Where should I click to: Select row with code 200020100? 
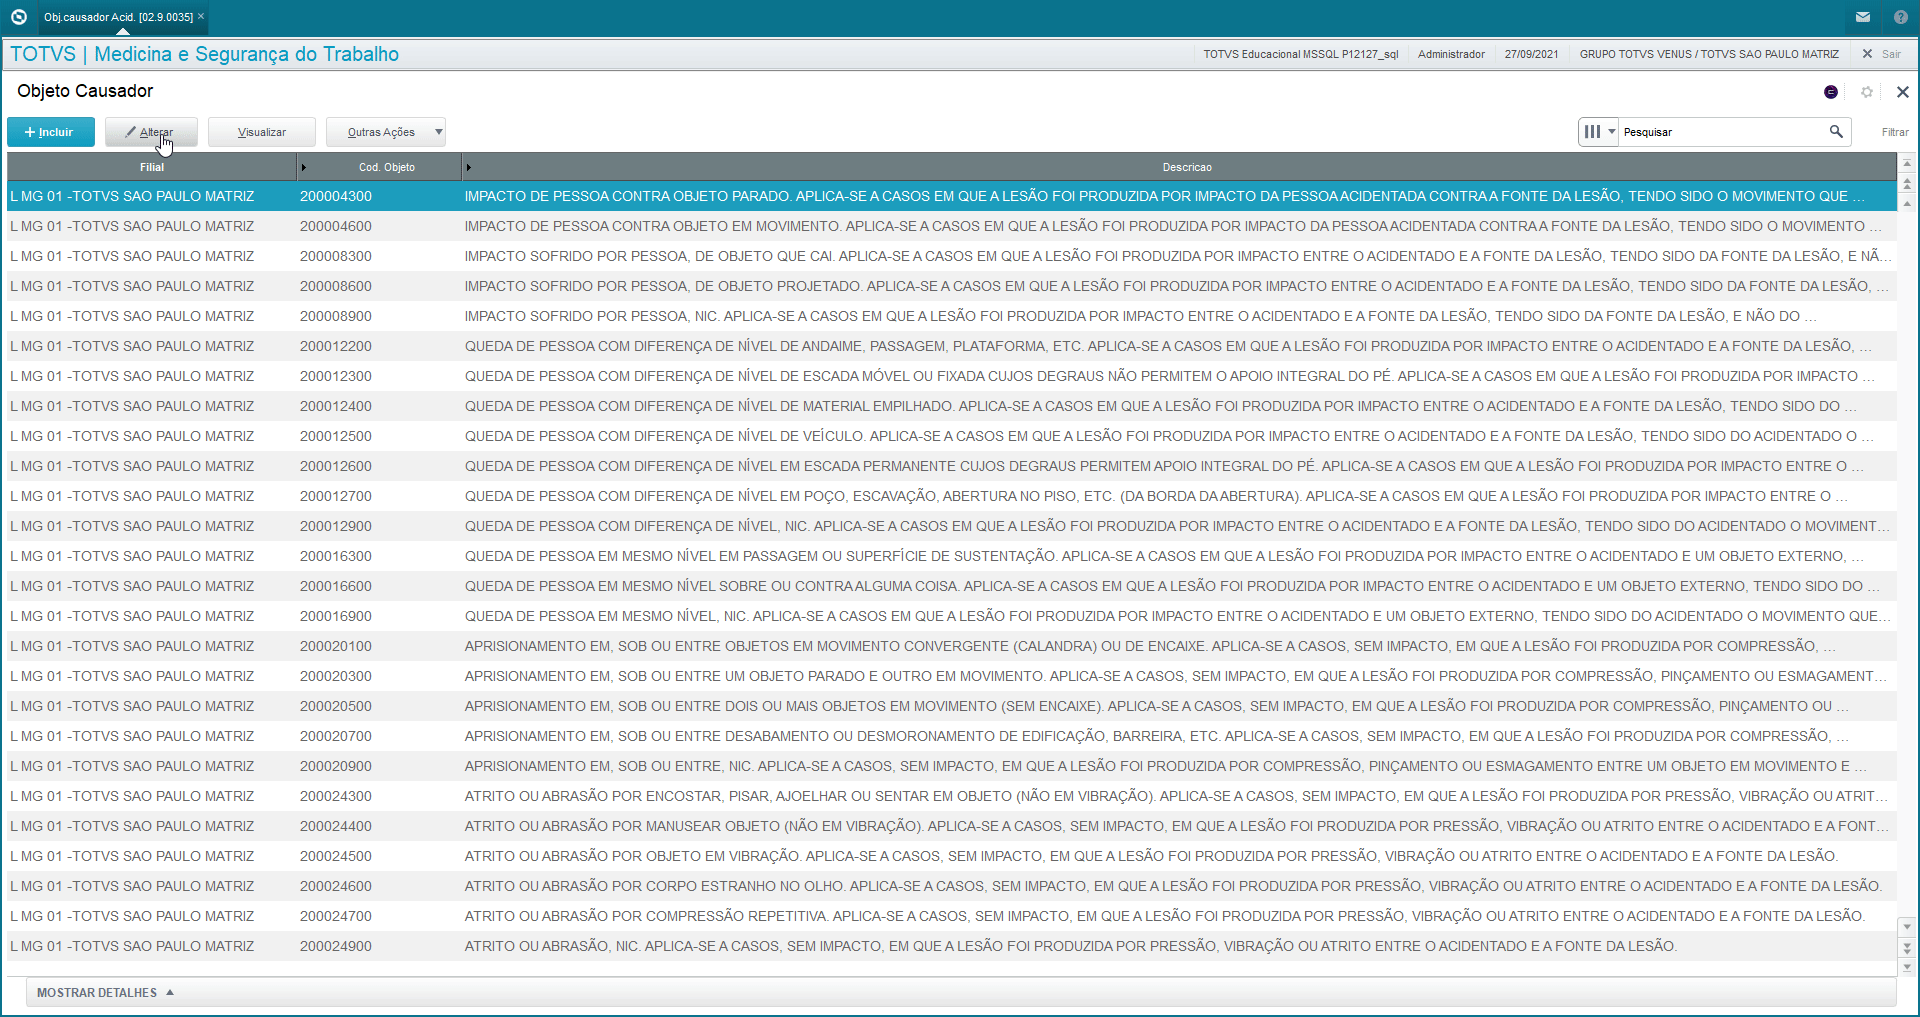point(951,646)
